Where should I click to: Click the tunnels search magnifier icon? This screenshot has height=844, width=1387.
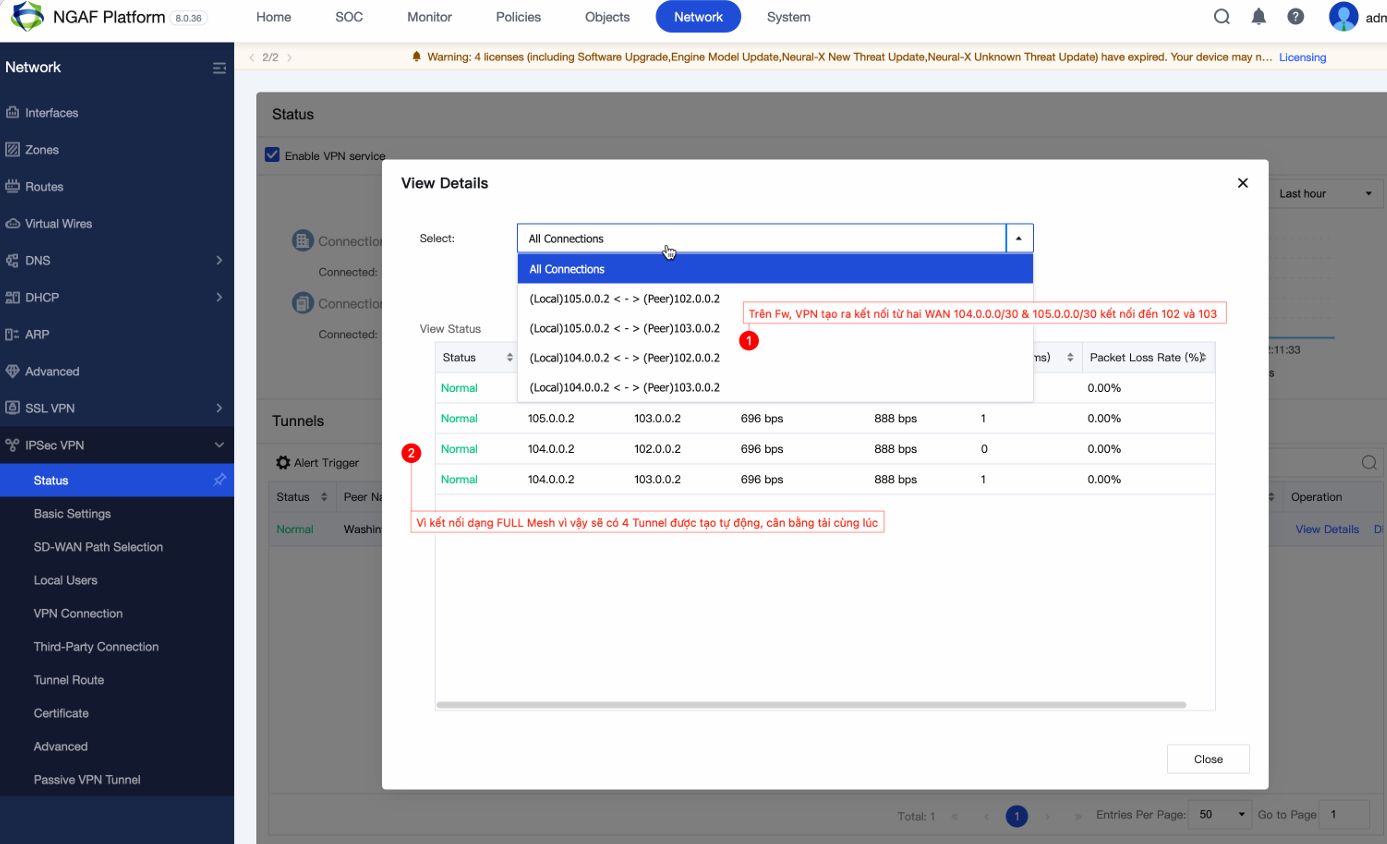(x=1369, y=463)
